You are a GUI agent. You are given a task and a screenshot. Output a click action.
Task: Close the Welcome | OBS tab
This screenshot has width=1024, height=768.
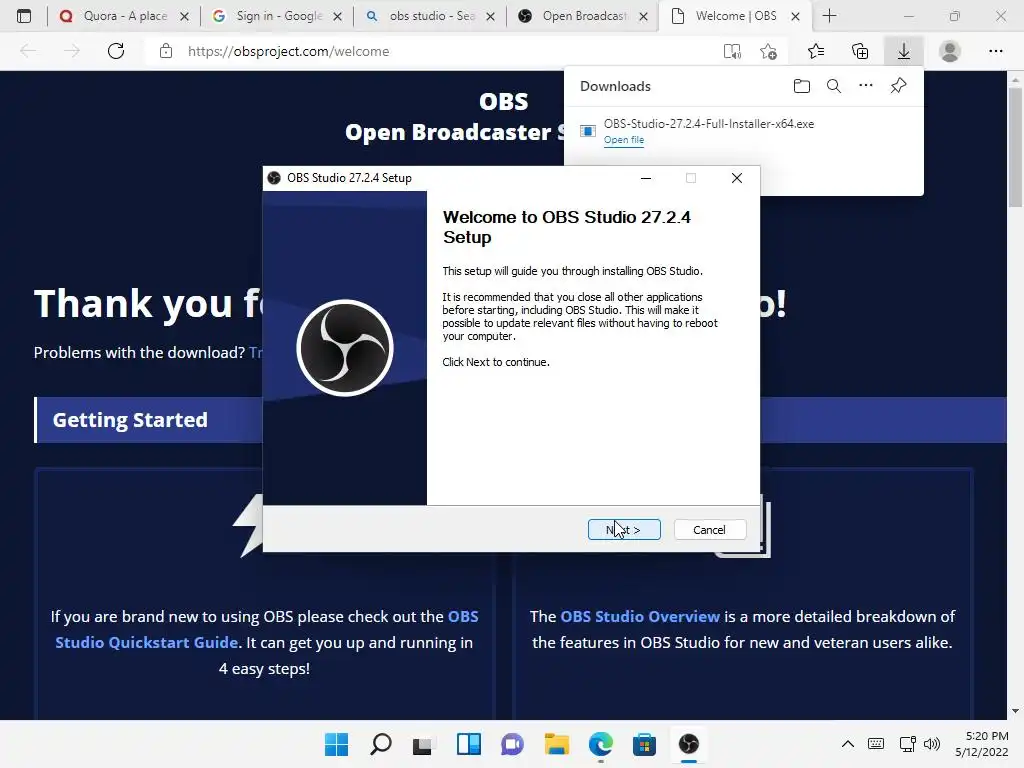pos(795,16)
